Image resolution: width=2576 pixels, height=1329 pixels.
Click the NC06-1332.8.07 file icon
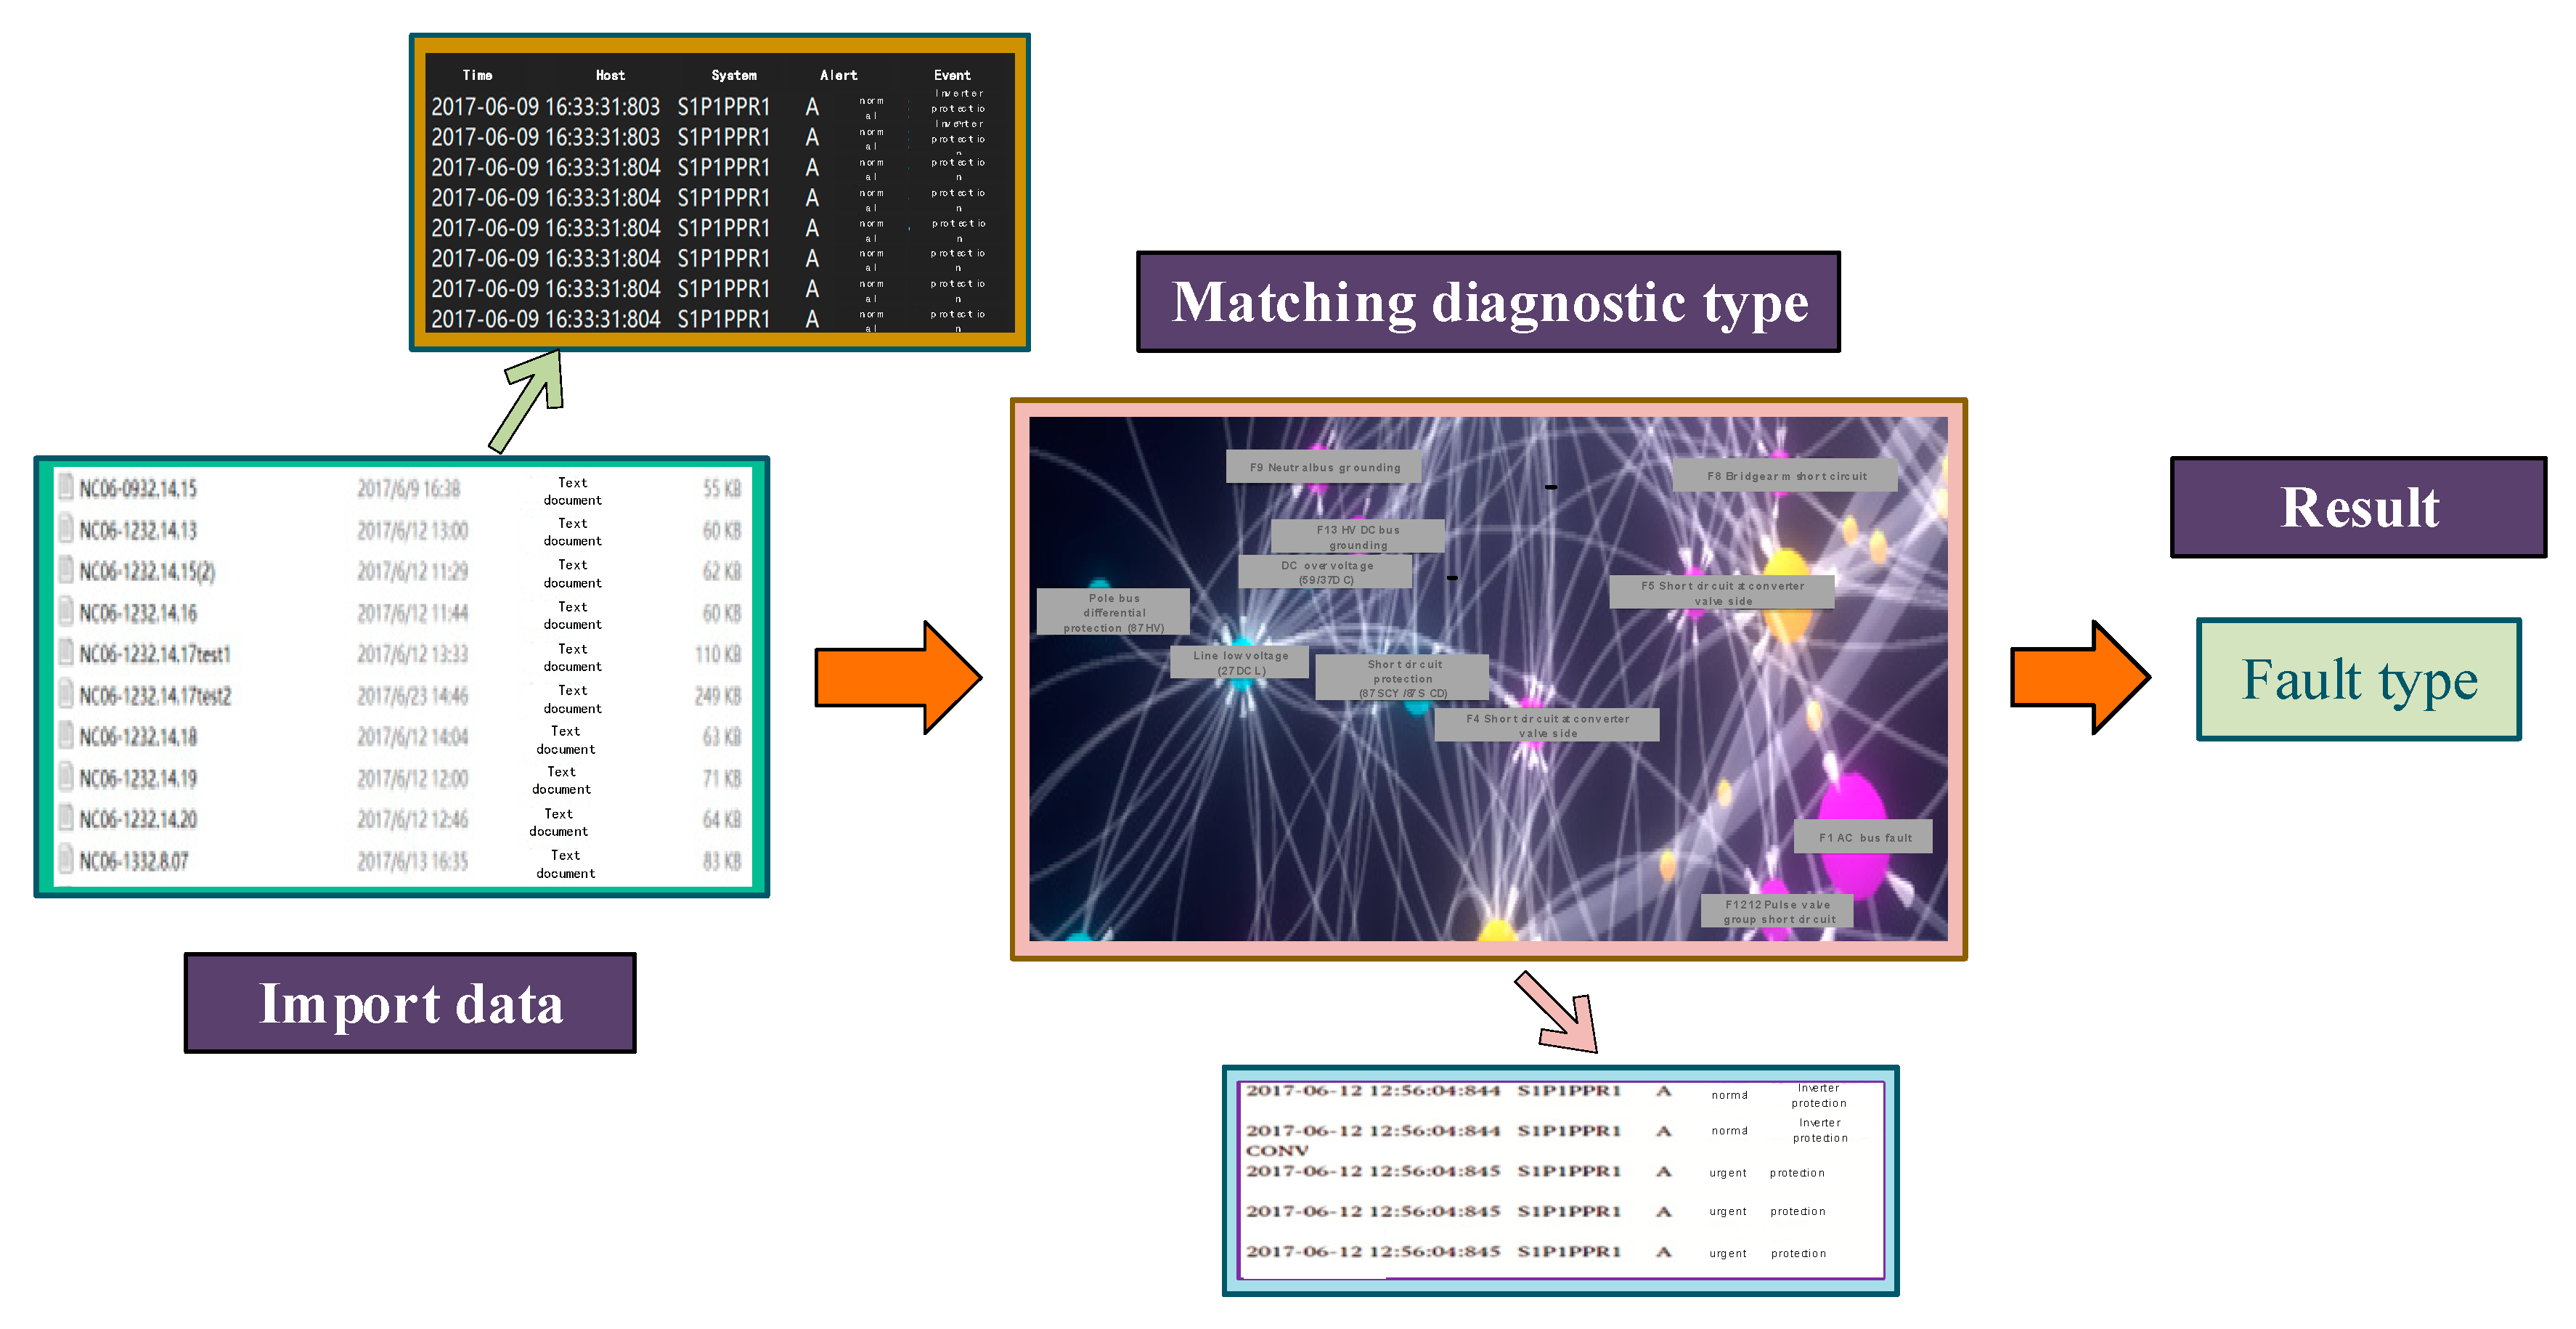coord(66,859)
